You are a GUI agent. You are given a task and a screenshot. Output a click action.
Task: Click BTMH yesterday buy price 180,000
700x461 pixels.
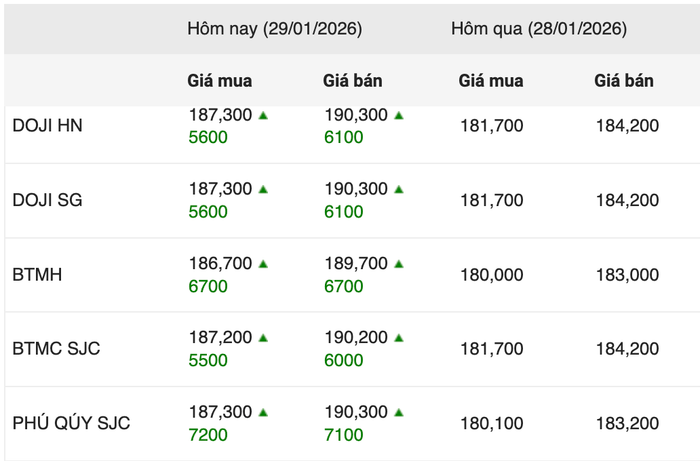click(491, 274)
